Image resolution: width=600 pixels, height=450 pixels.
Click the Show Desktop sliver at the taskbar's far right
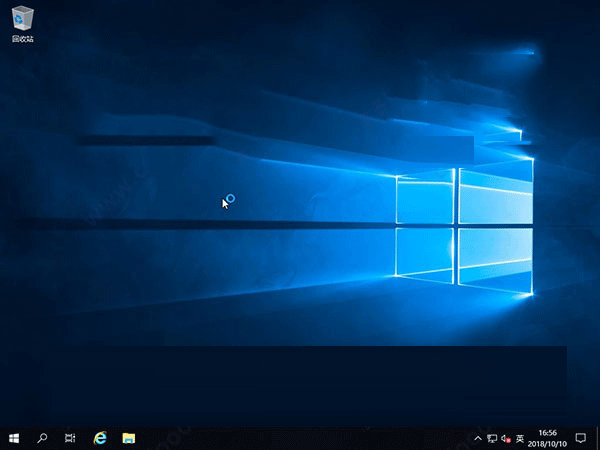598,438
